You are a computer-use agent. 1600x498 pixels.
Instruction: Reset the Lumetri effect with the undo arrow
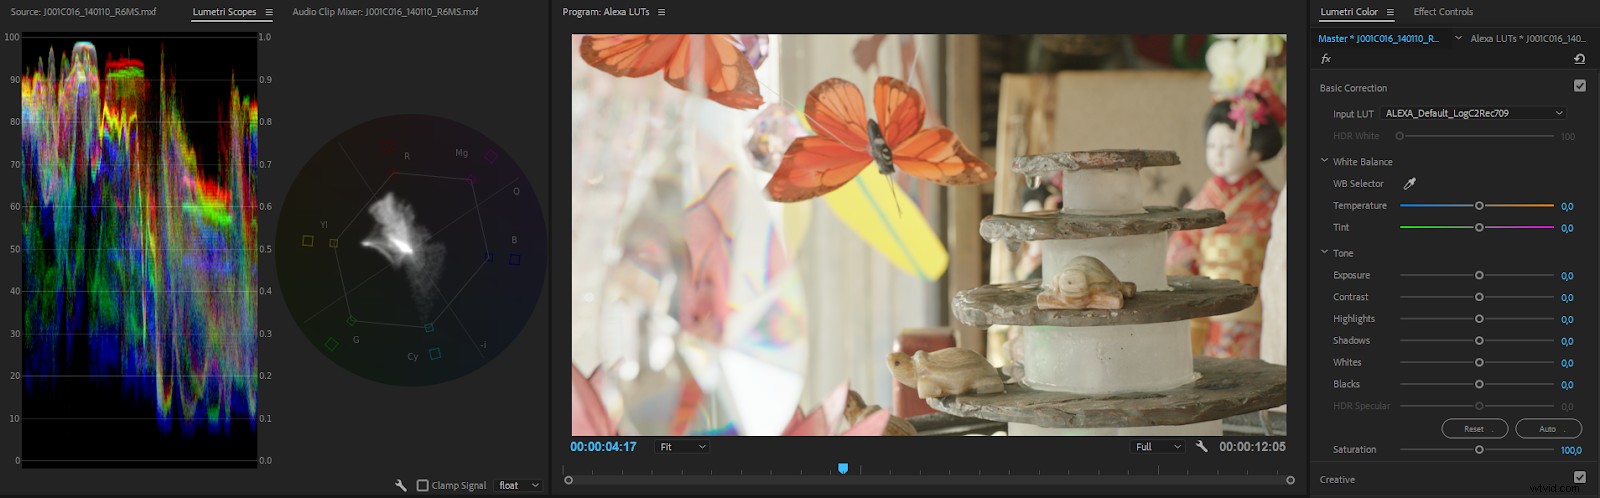[1580, 59]
